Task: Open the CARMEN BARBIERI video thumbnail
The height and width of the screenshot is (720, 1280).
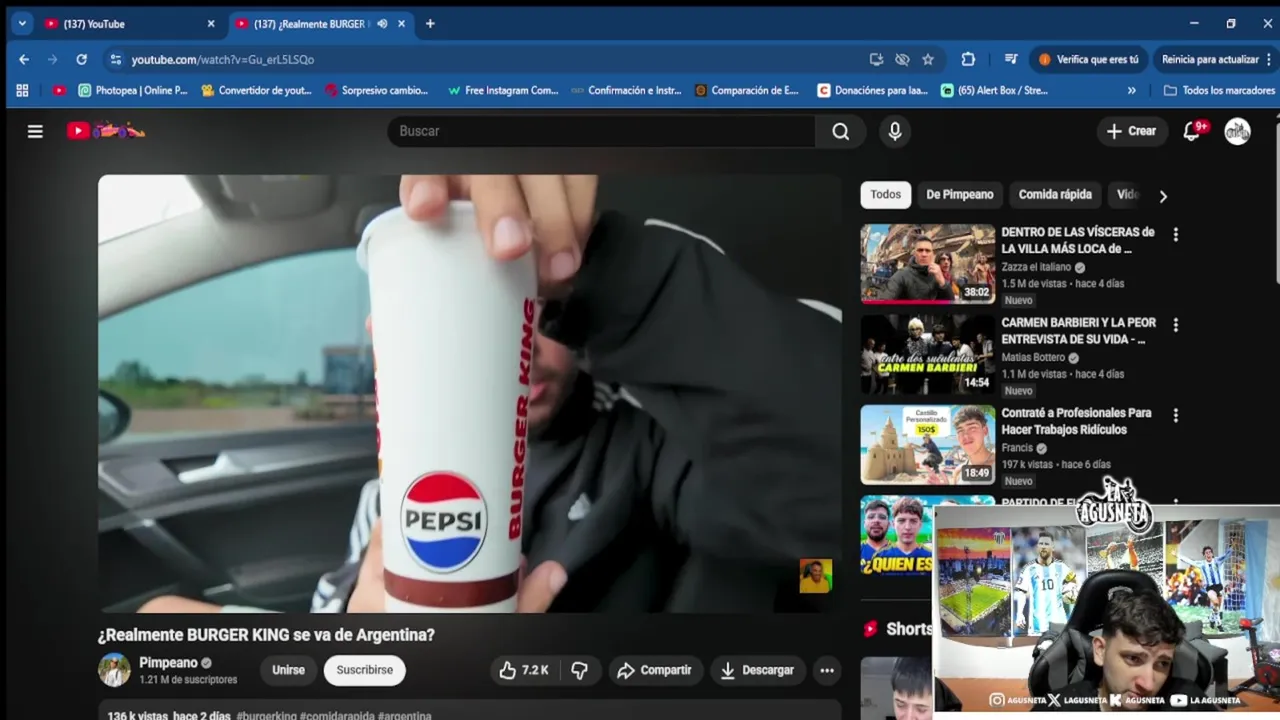Action: pos(928,354)
